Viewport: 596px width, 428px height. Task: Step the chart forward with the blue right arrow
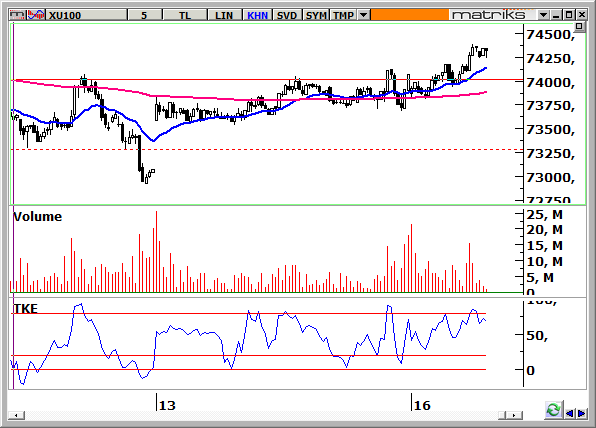click(582, 413)
